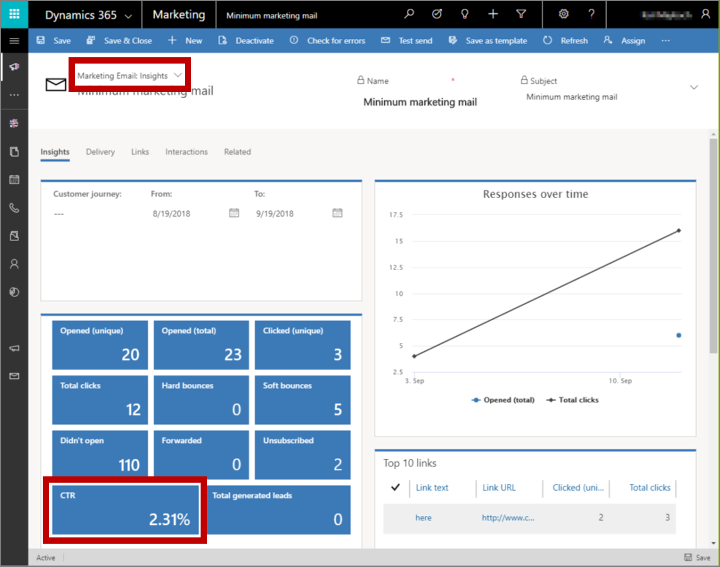Expand the header chevron beside Subject

694,88
